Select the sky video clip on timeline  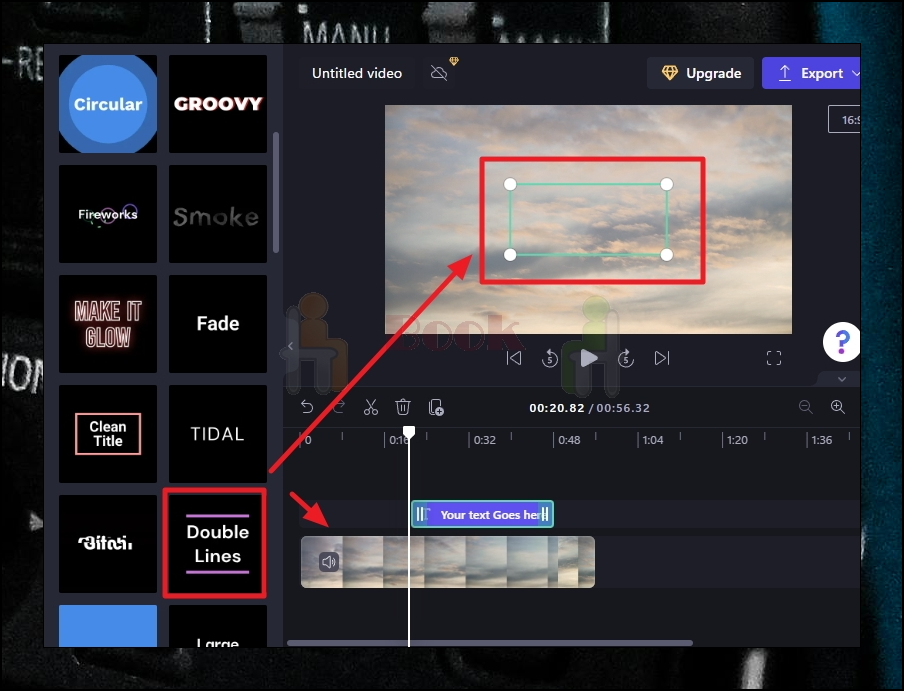(x=448, y=562)
